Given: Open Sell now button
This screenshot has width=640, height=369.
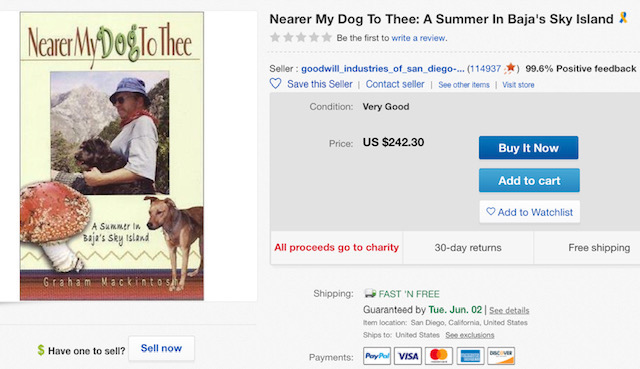Looking at the screenshot, I should click(x=161, y=348).
